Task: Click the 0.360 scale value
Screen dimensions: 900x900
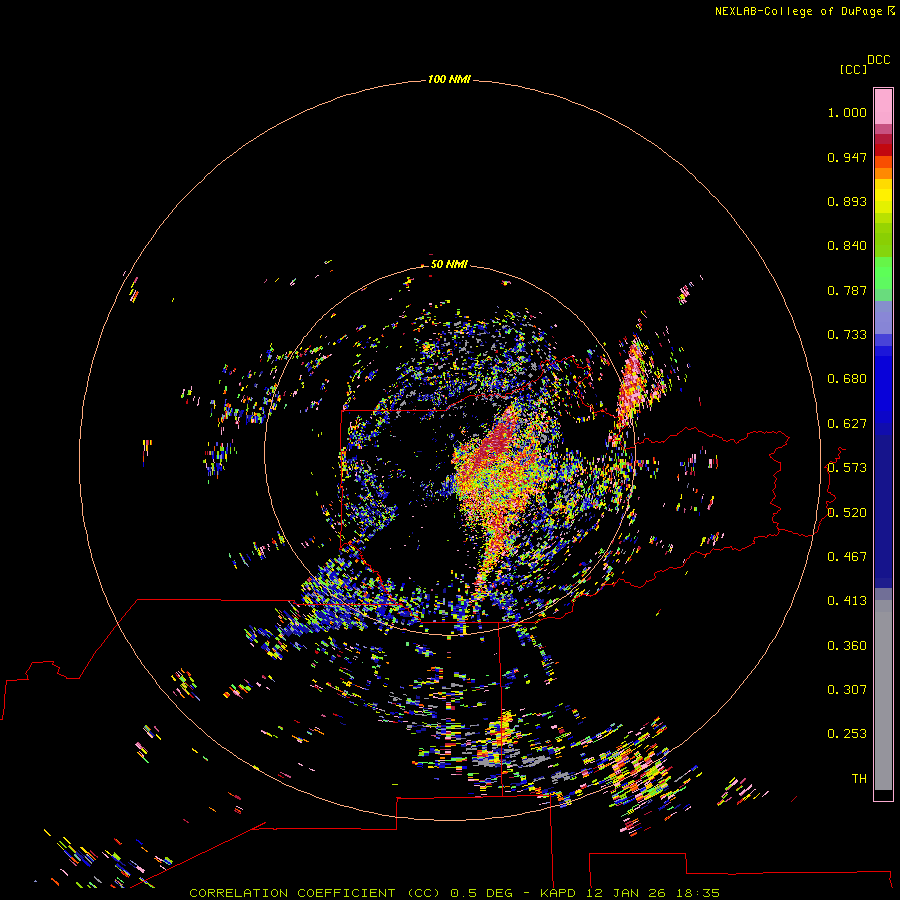Action: point(847,646)
